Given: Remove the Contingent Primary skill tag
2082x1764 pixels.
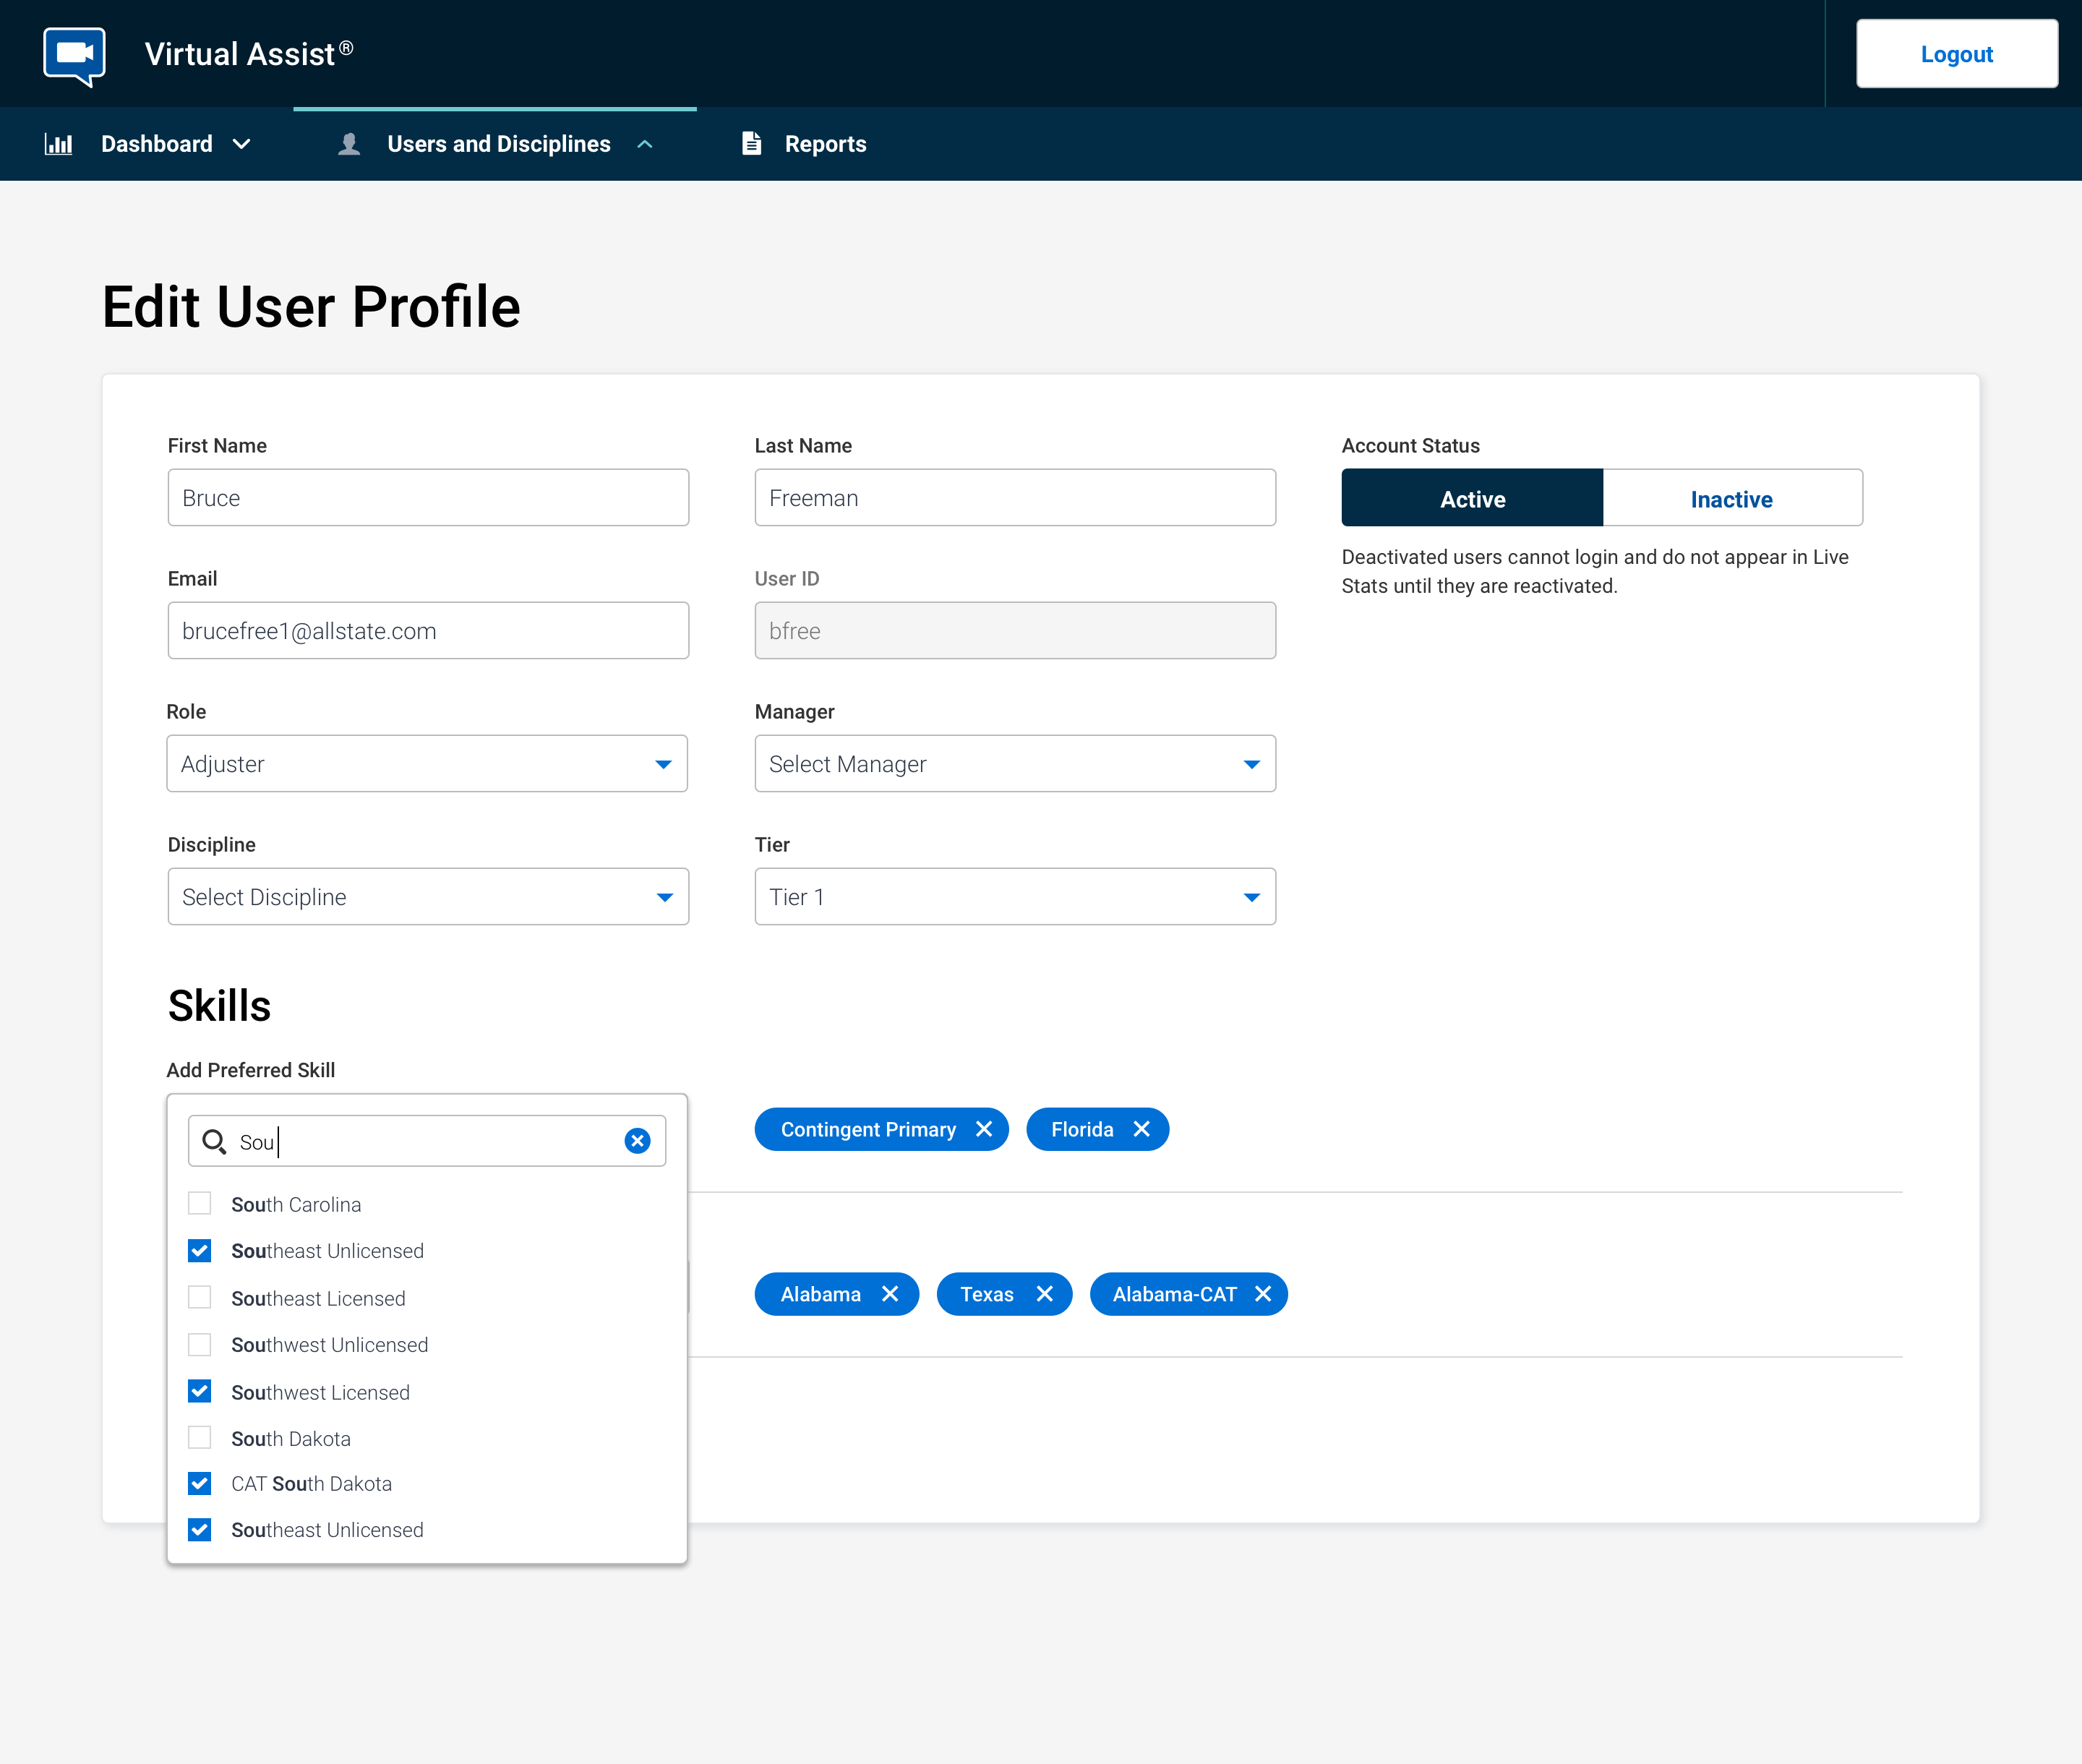Looking at the screenshot, I should pos(984,1129).
